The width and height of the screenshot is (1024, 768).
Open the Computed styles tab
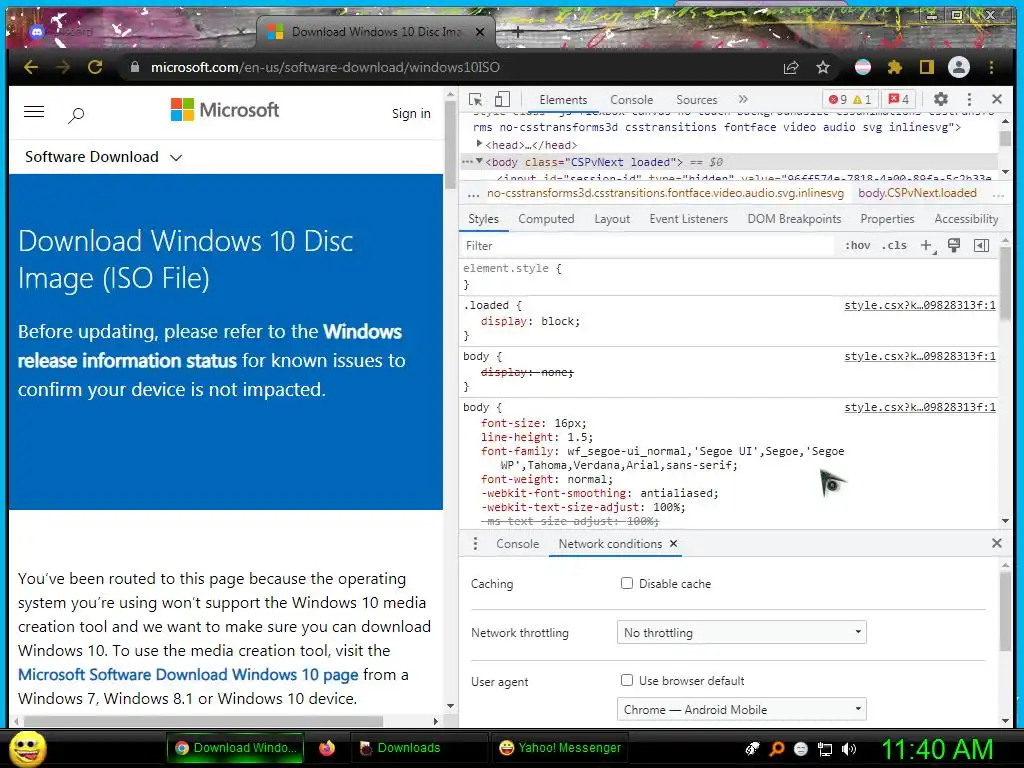pyautogui.click(x=546, y=219)
